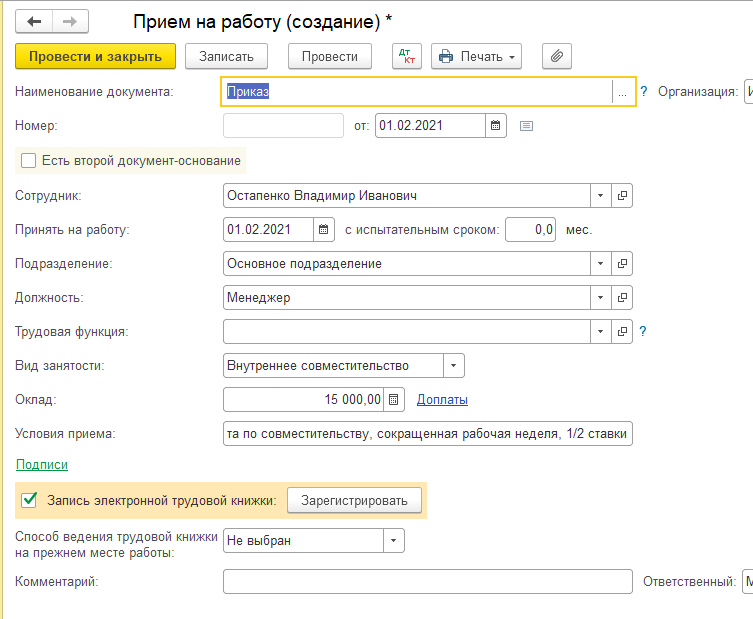Viewport: 753px width, 619px height.
Task: Open calculator in the Оклад field
Action: pyautogui.click(x=394, y=400)
